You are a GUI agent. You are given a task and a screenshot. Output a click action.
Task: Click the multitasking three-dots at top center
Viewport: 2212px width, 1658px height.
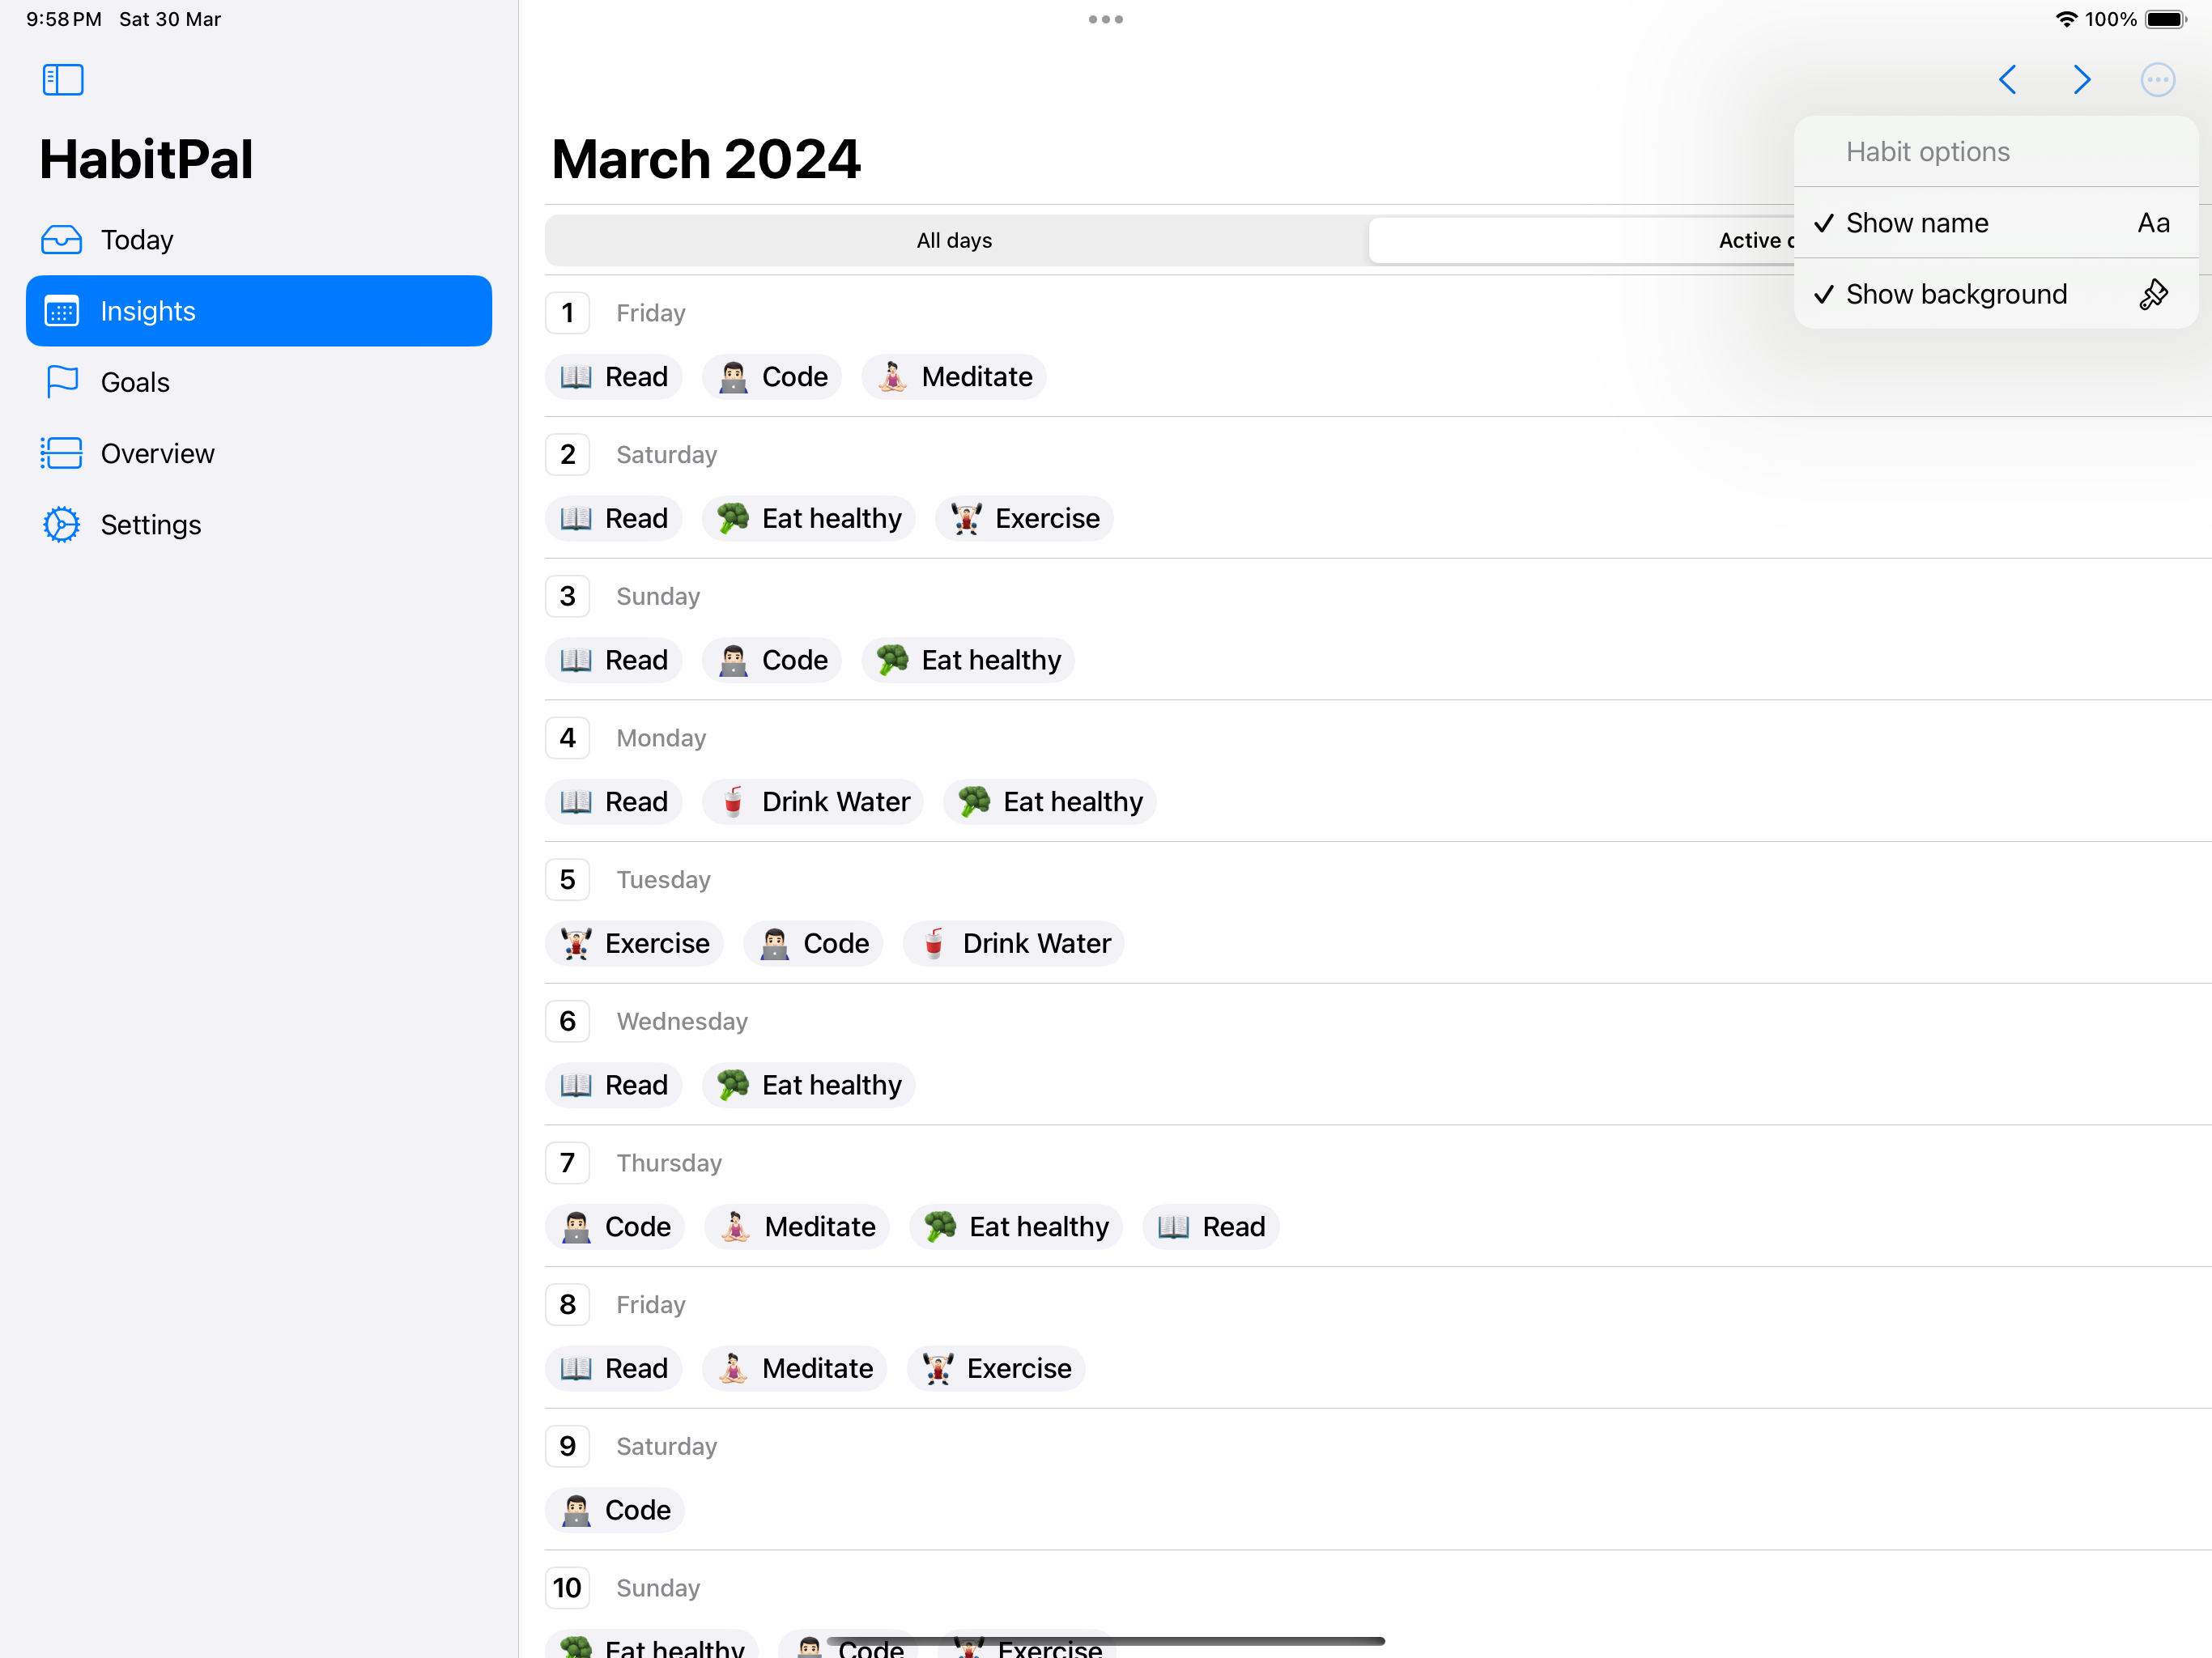click(1105, 19)
